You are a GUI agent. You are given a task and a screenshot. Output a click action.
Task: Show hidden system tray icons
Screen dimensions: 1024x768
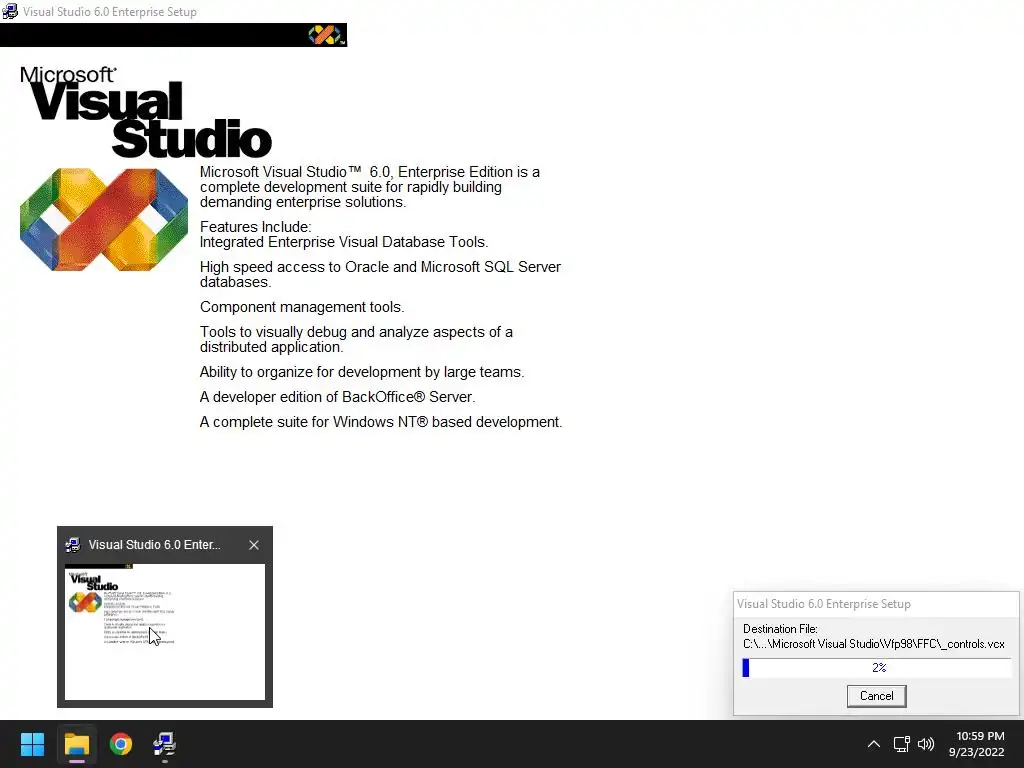873,744
